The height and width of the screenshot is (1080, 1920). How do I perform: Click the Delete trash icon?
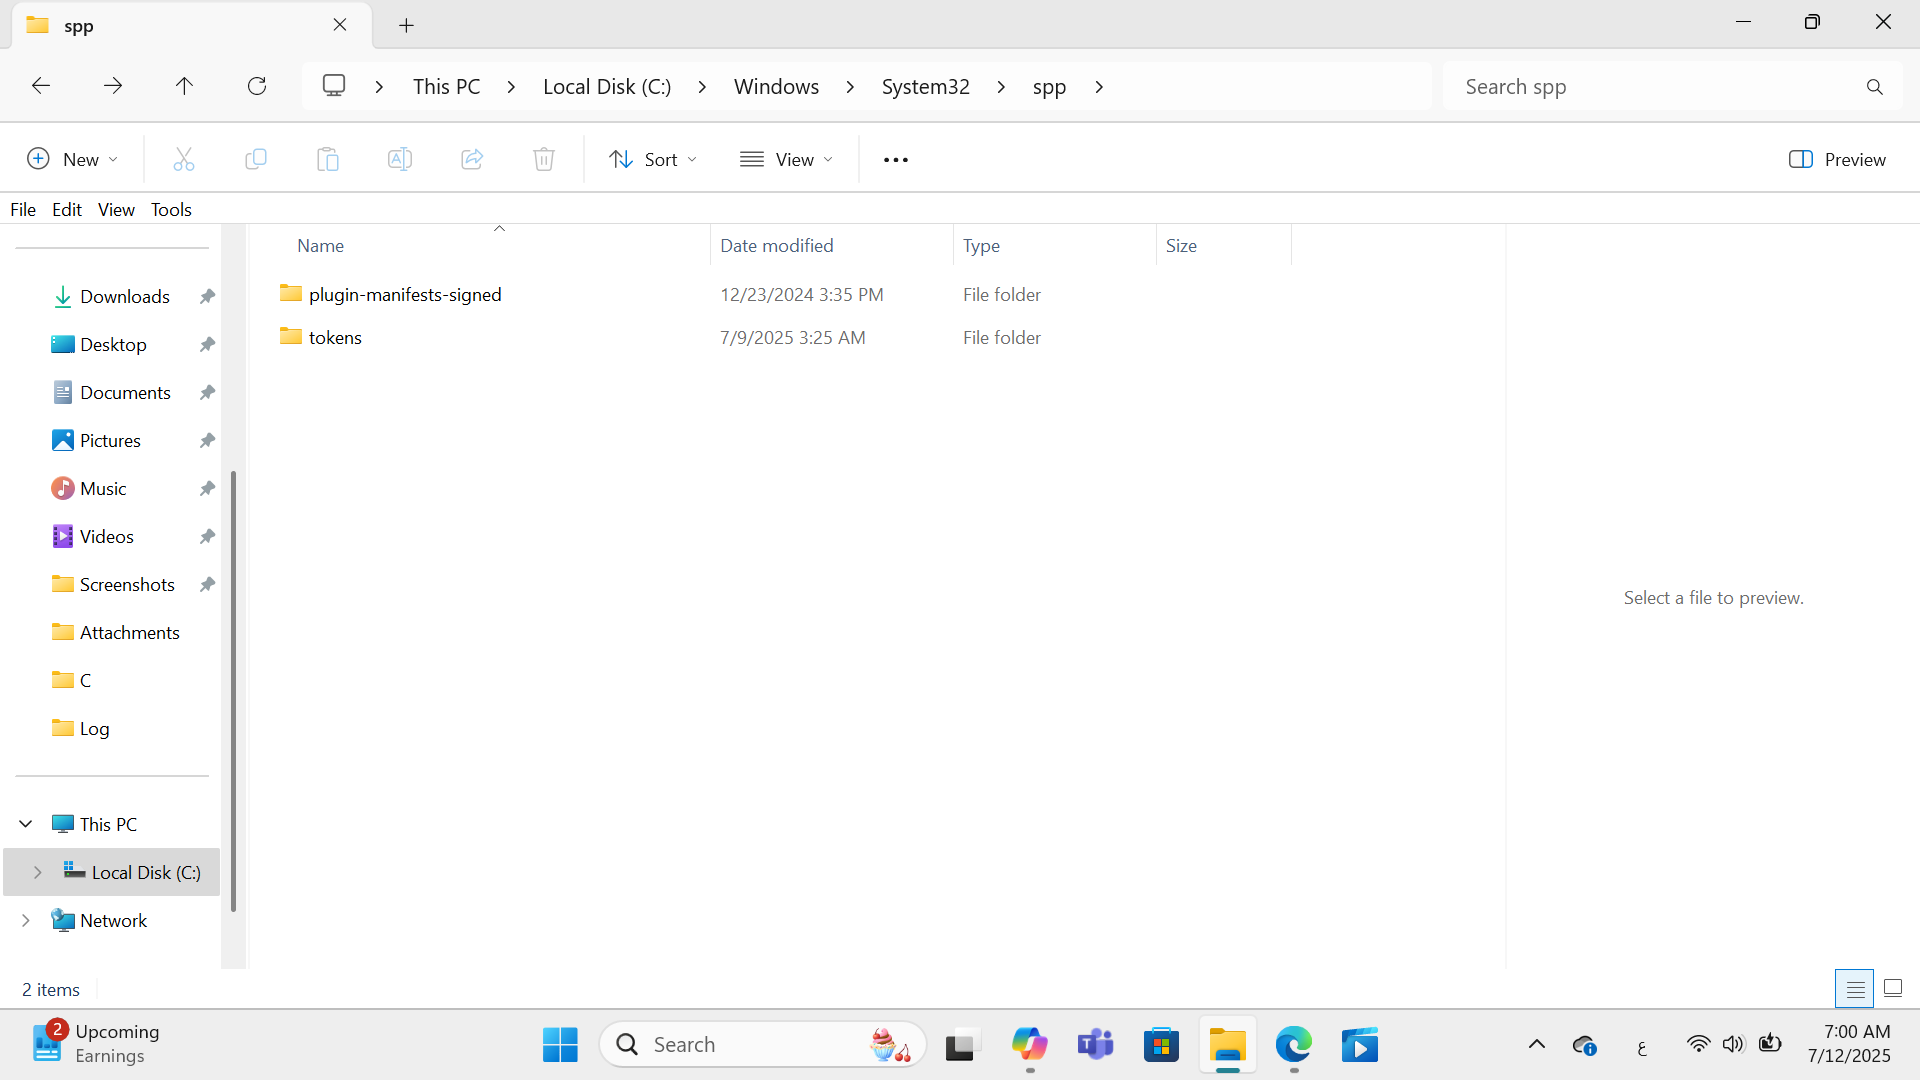coord(544,159)
